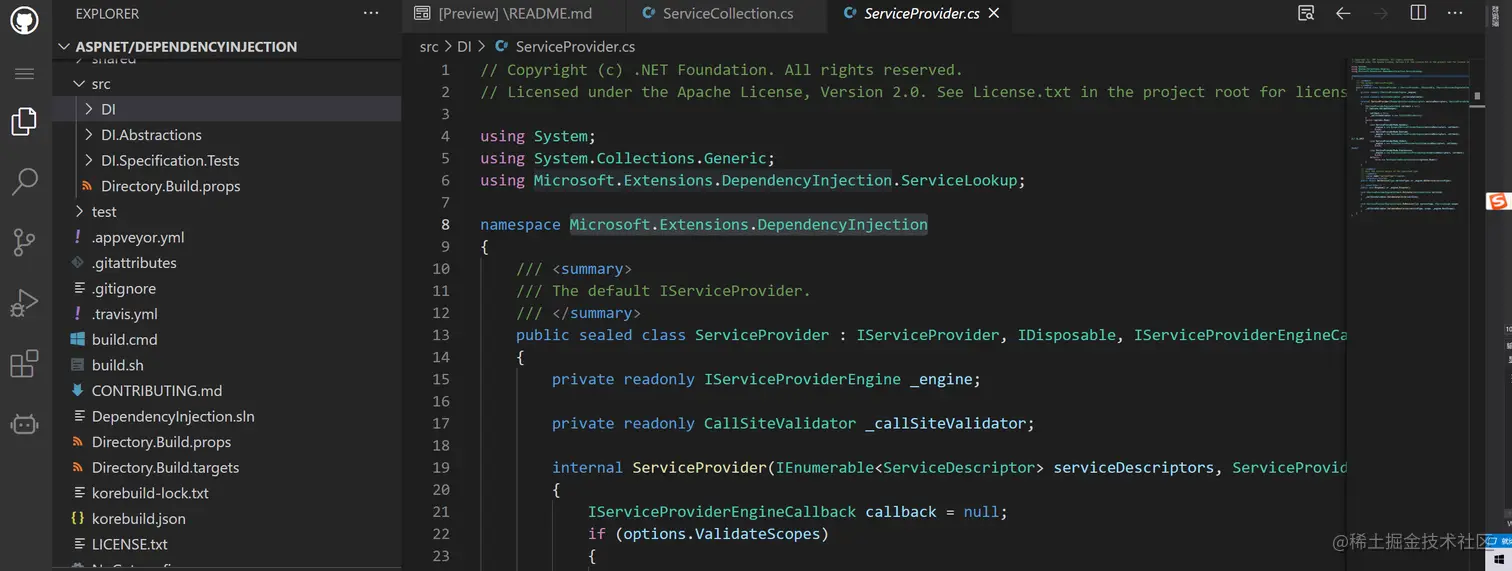Screen dimensions: 1512x571
Task: Open the Search view in the activity bar
Action: tap(24, 181)
